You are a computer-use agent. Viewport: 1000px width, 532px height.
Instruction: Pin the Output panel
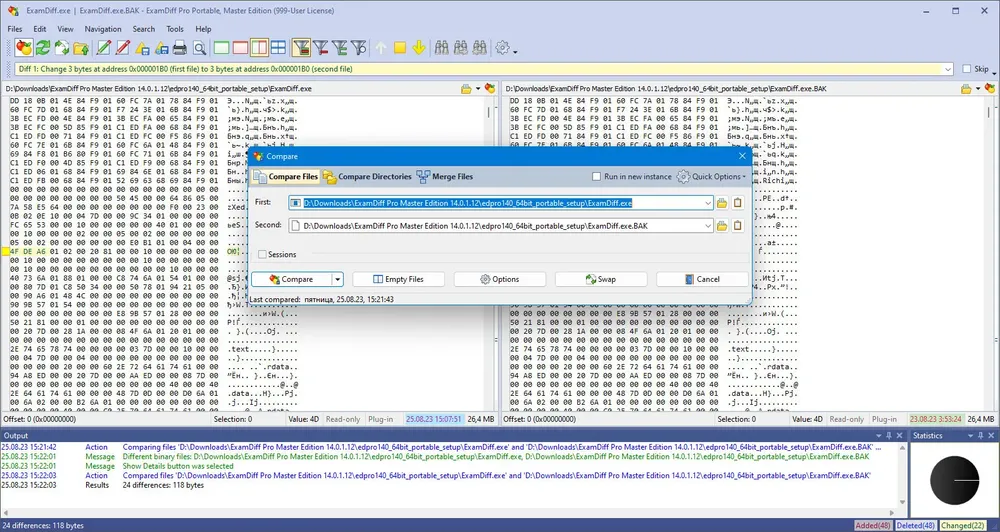(x=889, y=436)
